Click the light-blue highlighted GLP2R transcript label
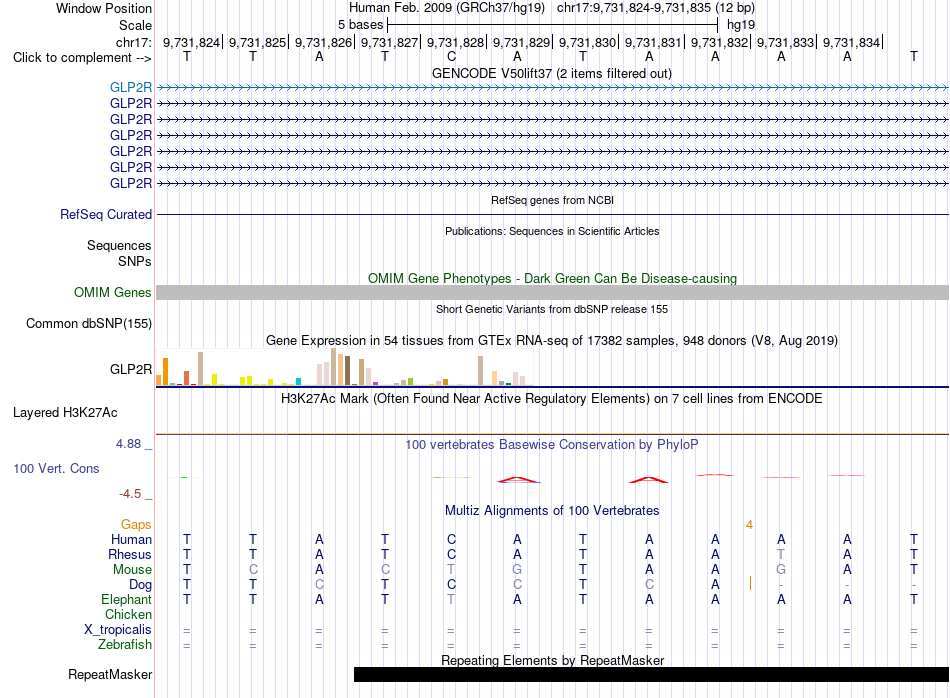The height and width of the screenshot is (698, 950). (x=131, y=87)
